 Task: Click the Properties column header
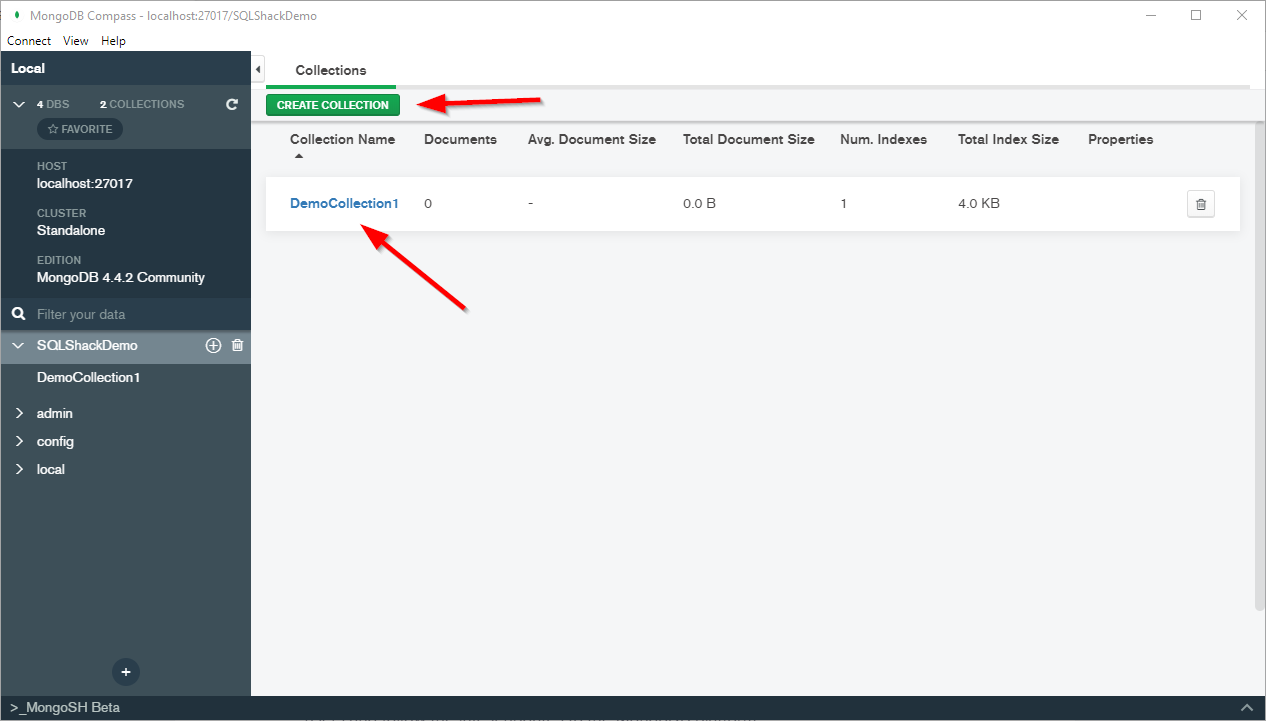[1120, 140]
